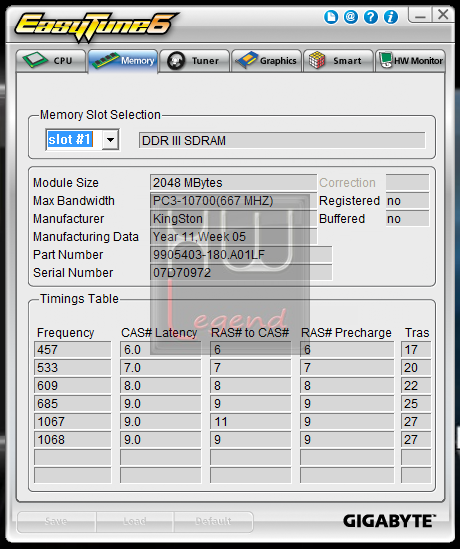This screenshot has width=460, height=549.
Task: Click part number 9905403-180.A01LF
Action: coord(241,255)
